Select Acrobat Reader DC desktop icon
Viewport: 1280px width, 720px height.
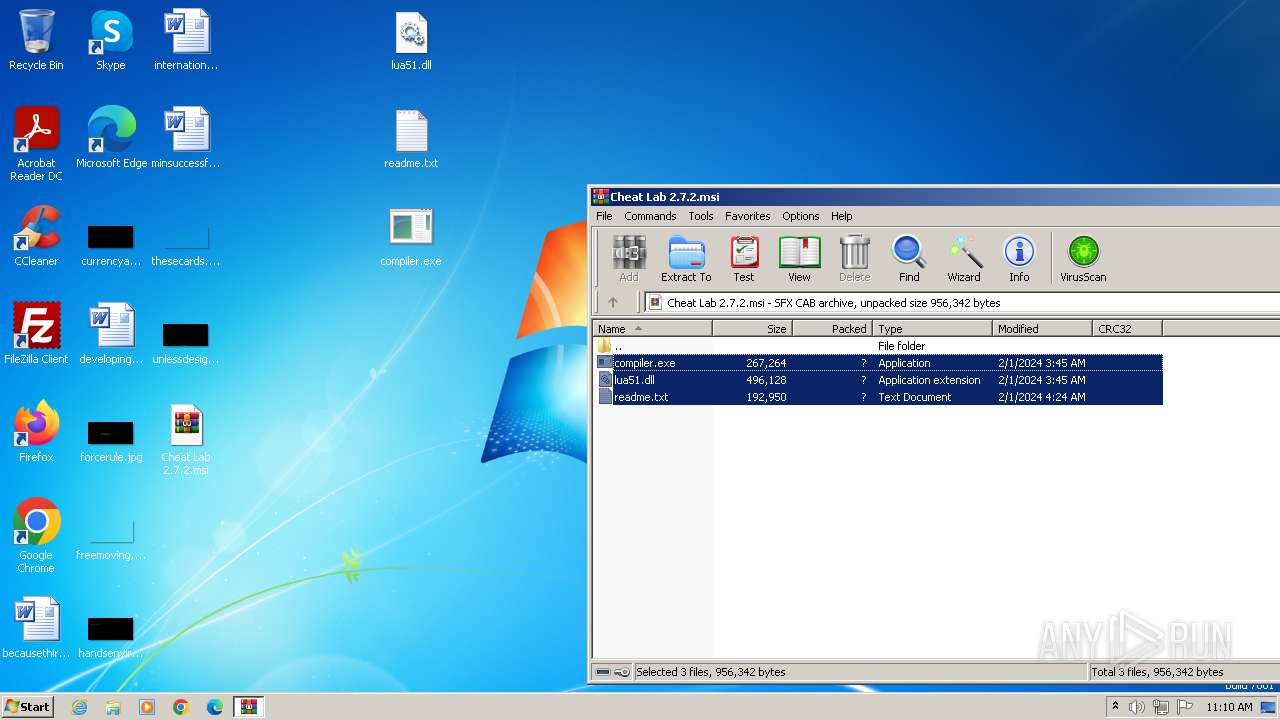[36, 145]
